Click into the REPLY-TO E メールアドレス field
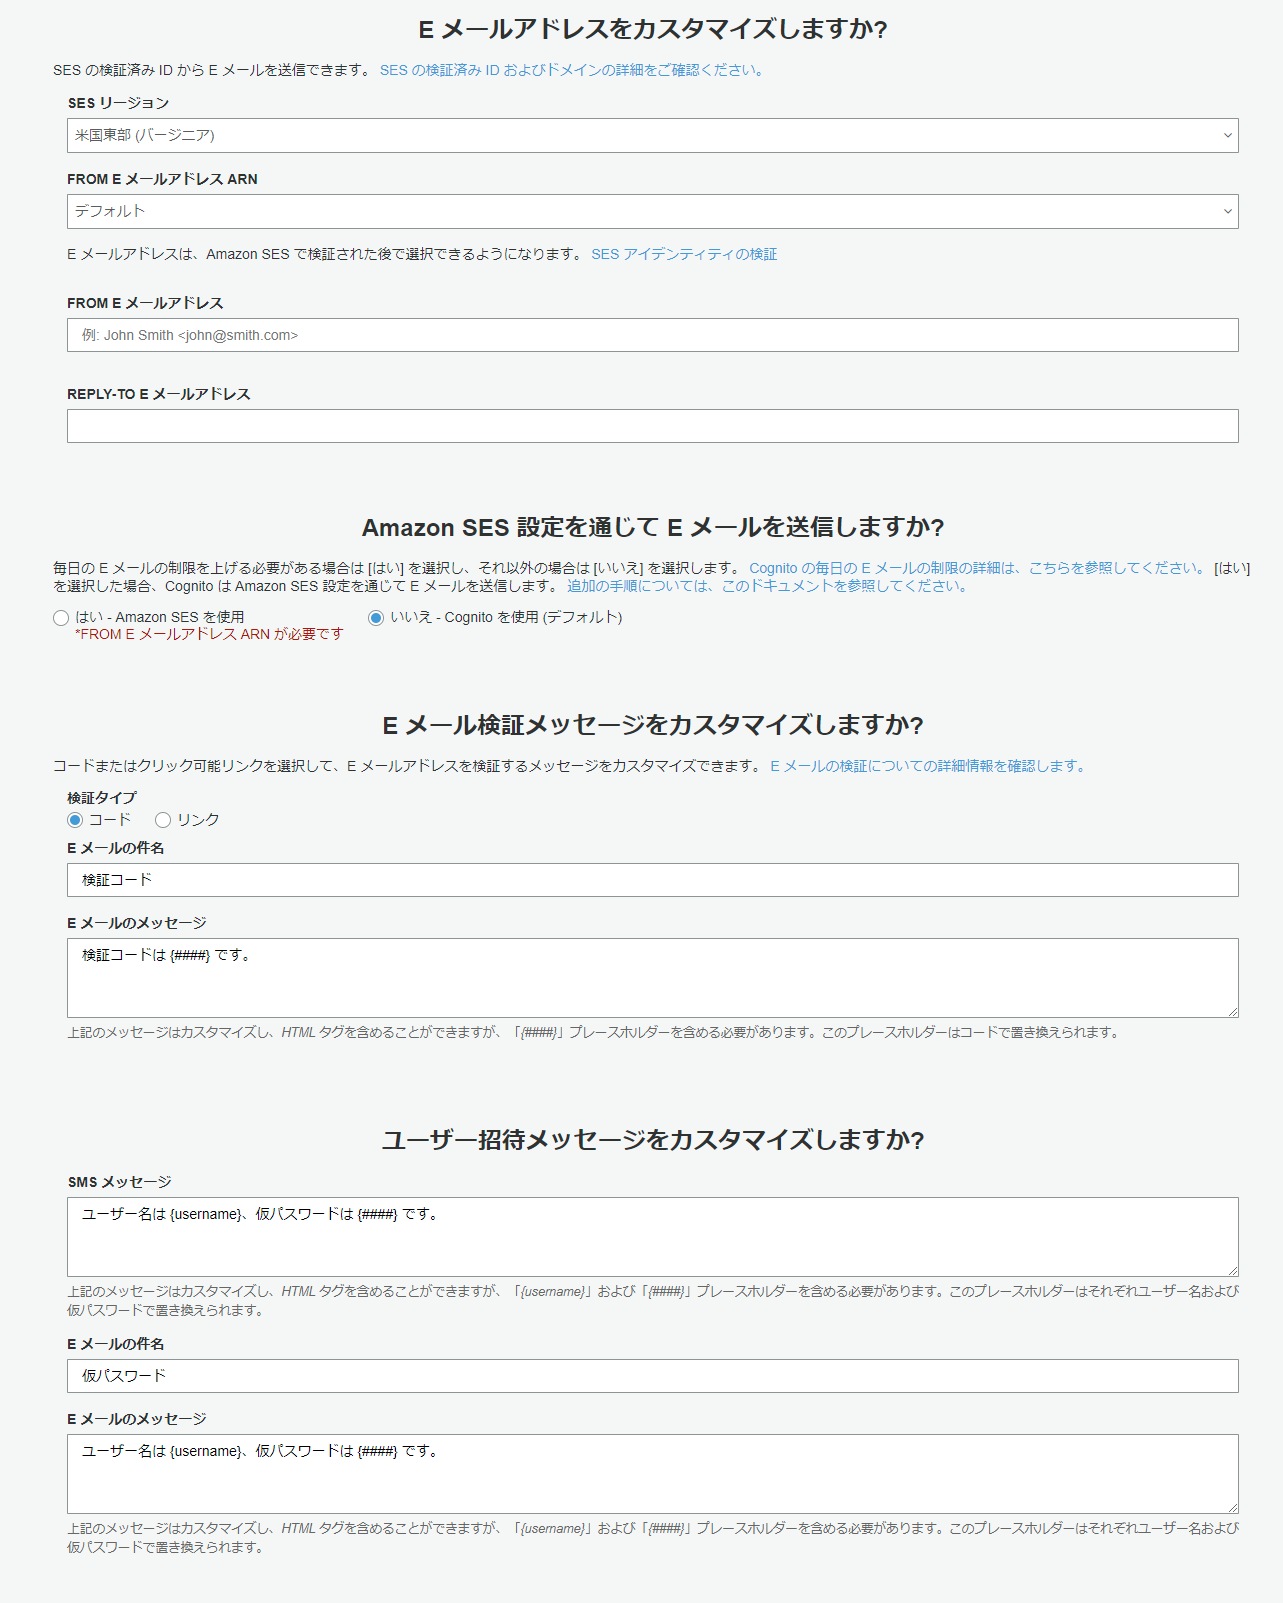1283x1603 pixels. [652, 426]
